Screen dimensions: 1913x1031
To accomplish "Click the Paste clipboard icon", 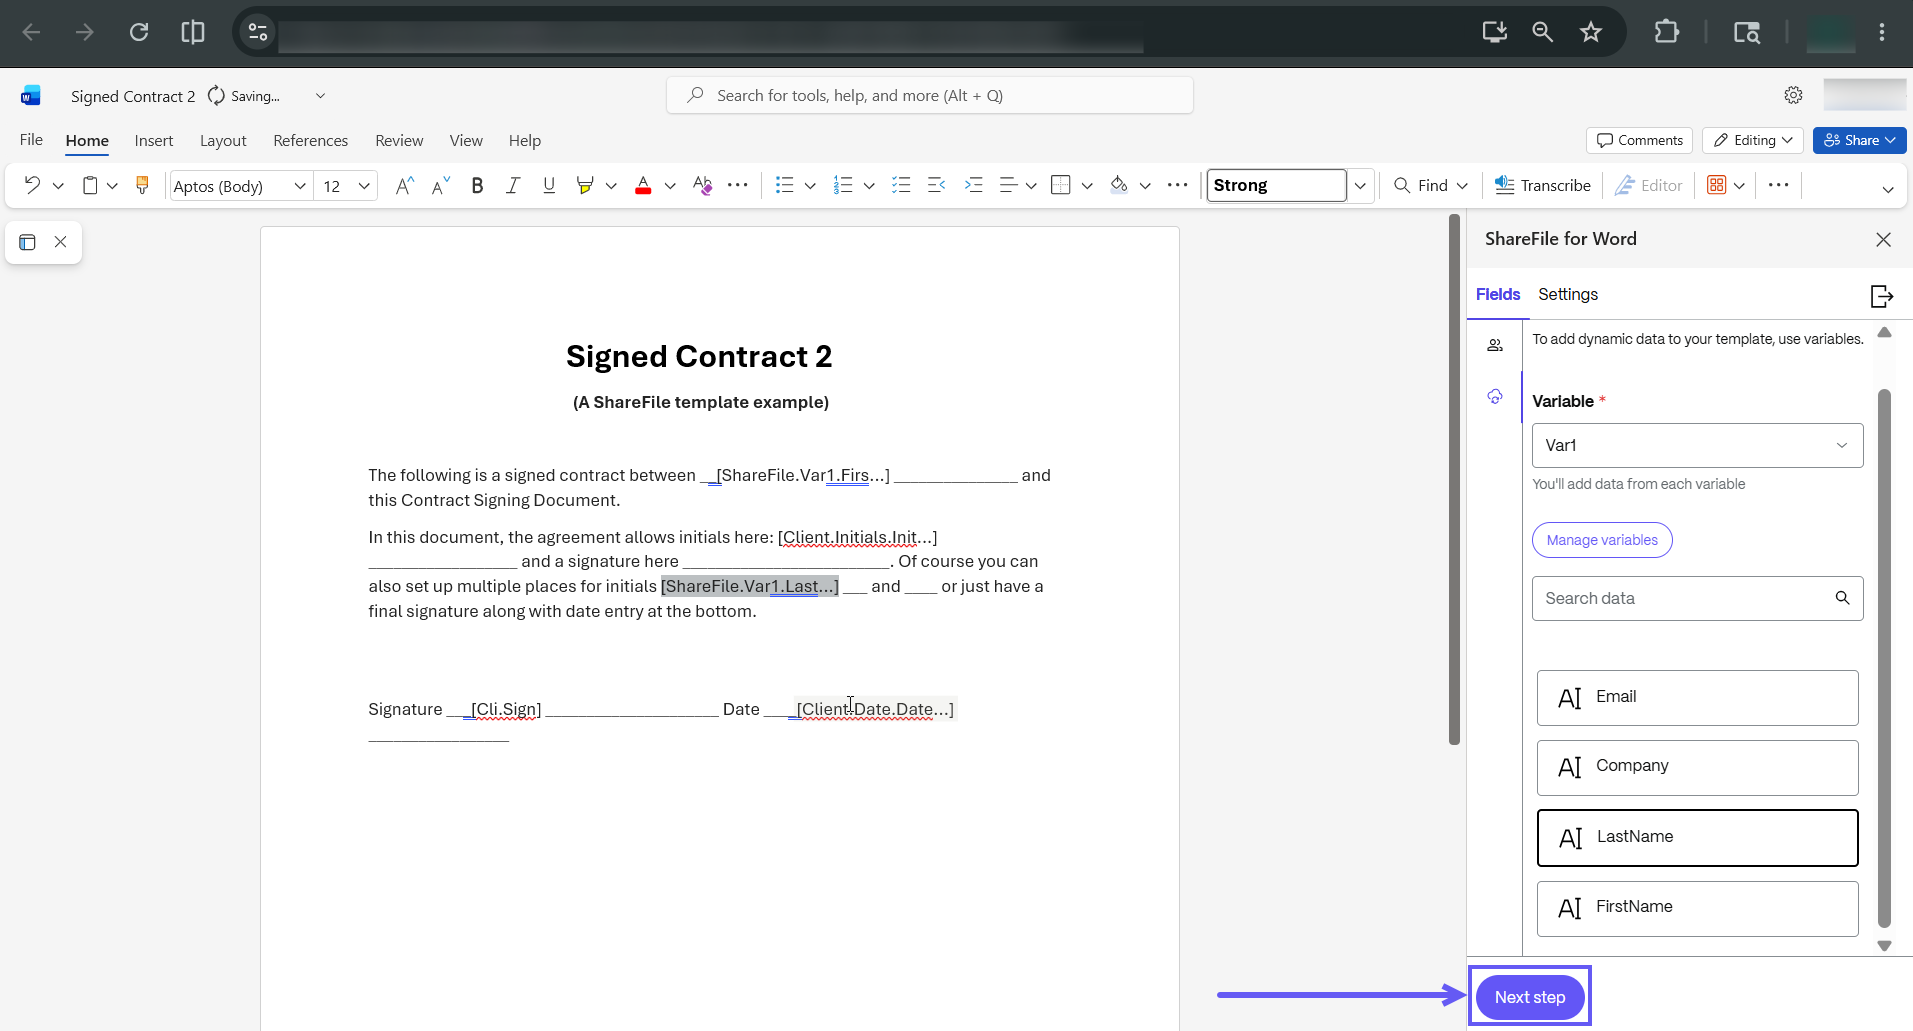I will (x=90, y=185).
